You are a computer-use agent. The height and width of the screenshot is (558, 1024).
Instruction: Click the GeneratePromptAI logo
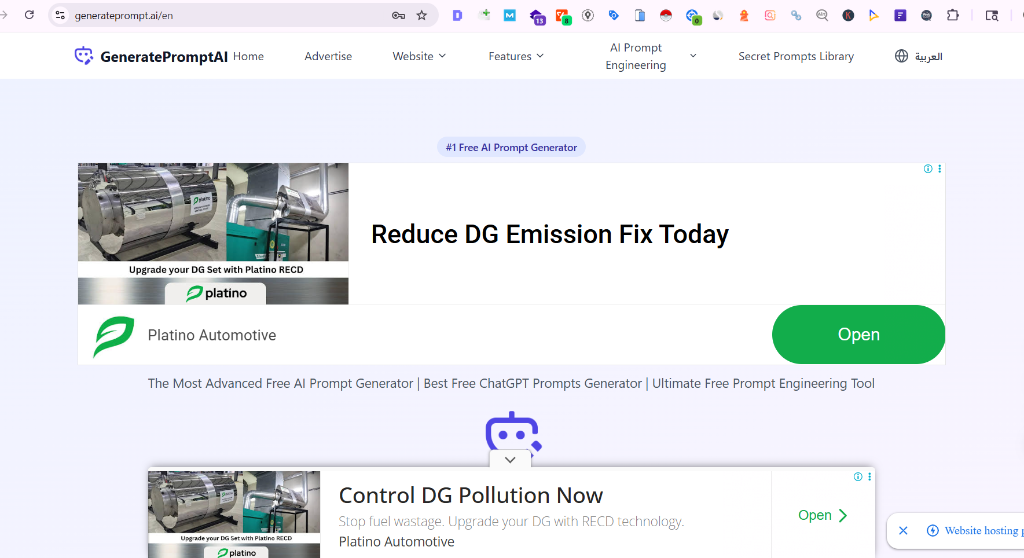click(151, 56)
